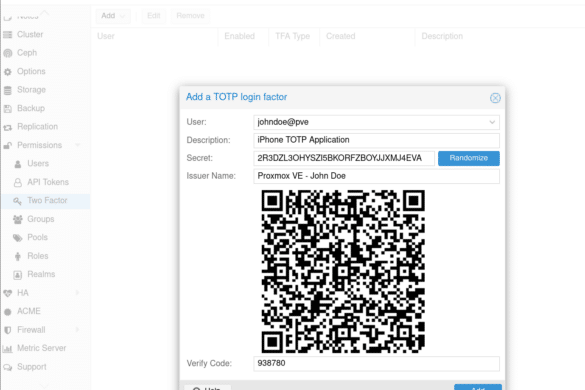Open Realms in the sidebar
The height and width of the screenshot is (390, 585).
41,274
